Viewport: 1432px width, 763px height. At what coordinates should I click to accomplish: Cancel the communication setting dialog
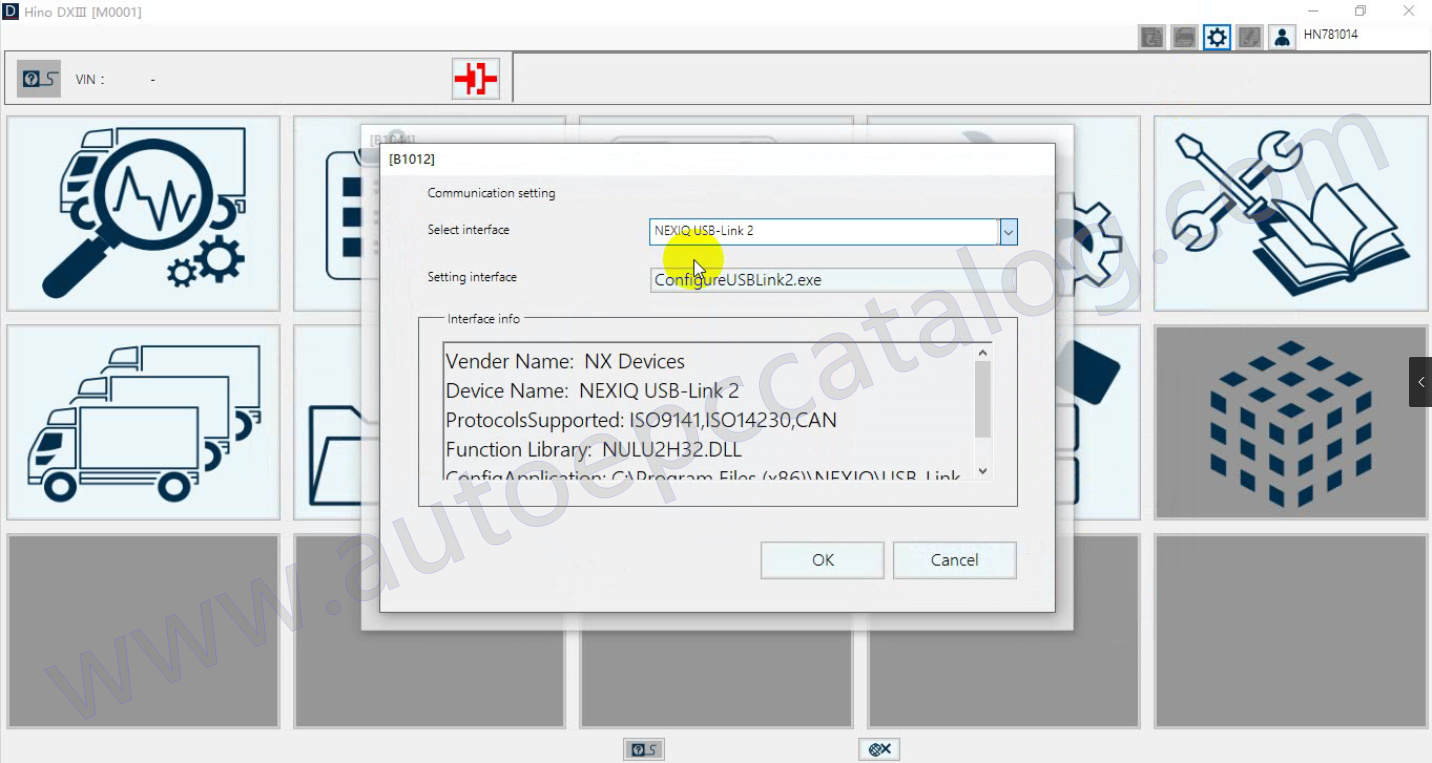[x=954, y=560]
